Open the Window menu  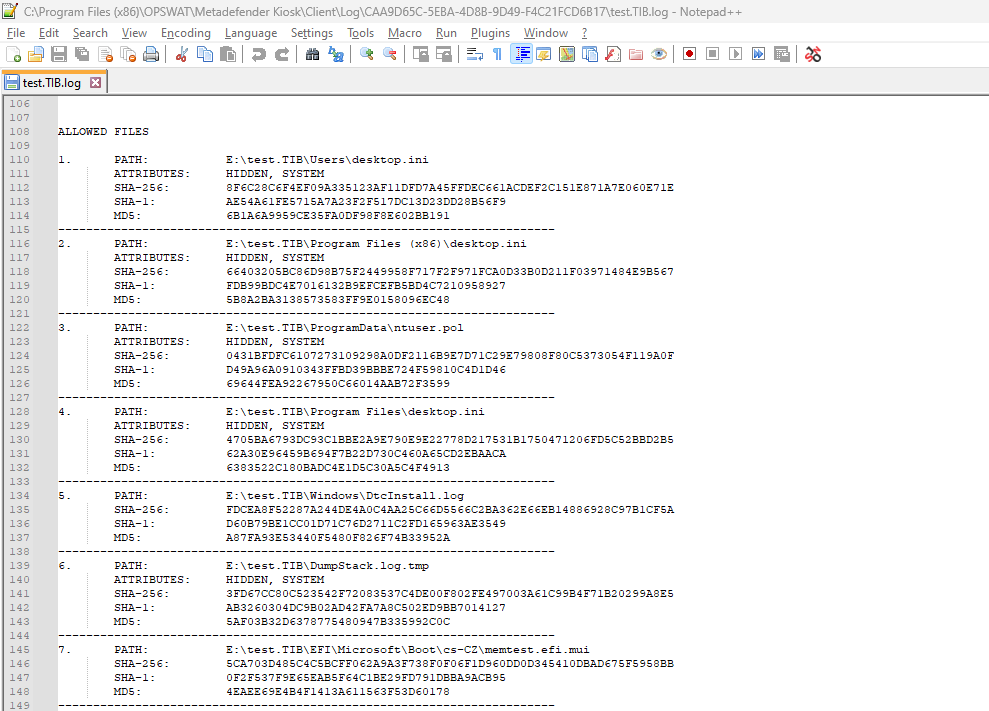(x=546, y=33)
